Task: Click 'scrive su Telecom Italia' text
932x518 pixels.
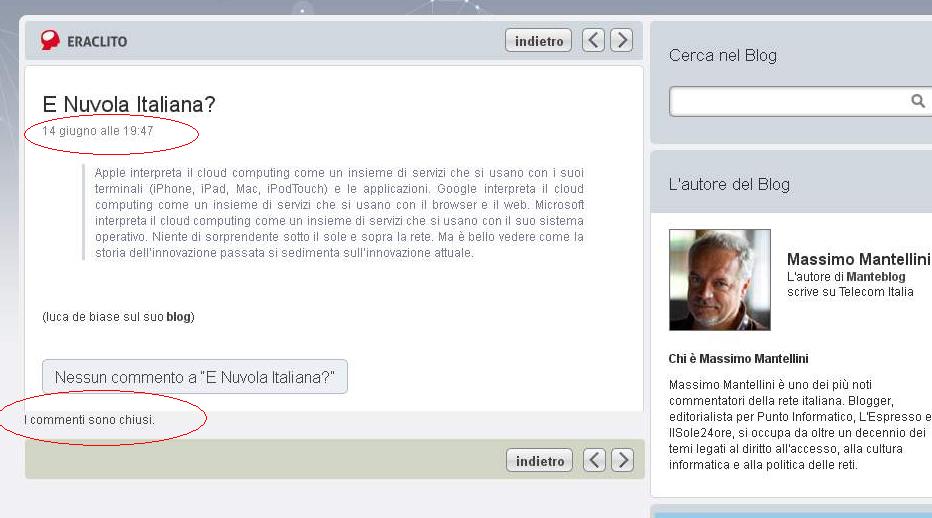Action: click(x=850, y=292)
